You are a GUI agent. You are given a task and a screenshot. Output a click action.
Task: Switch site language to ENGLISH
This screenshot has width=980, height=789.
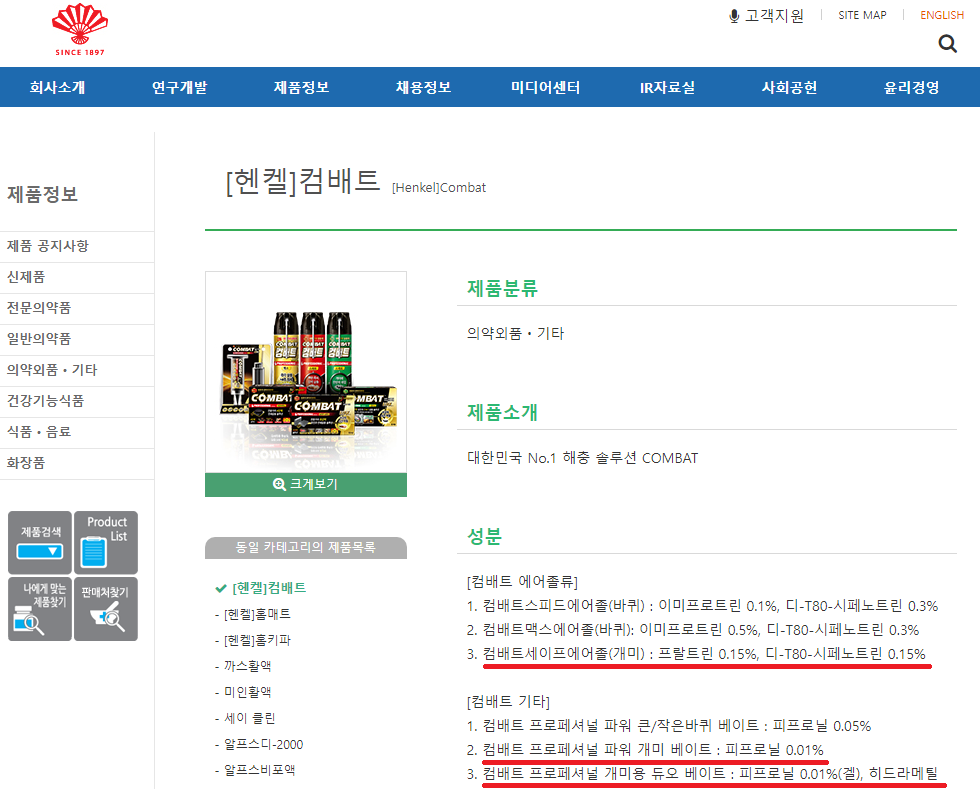click(x=942, y=15)
